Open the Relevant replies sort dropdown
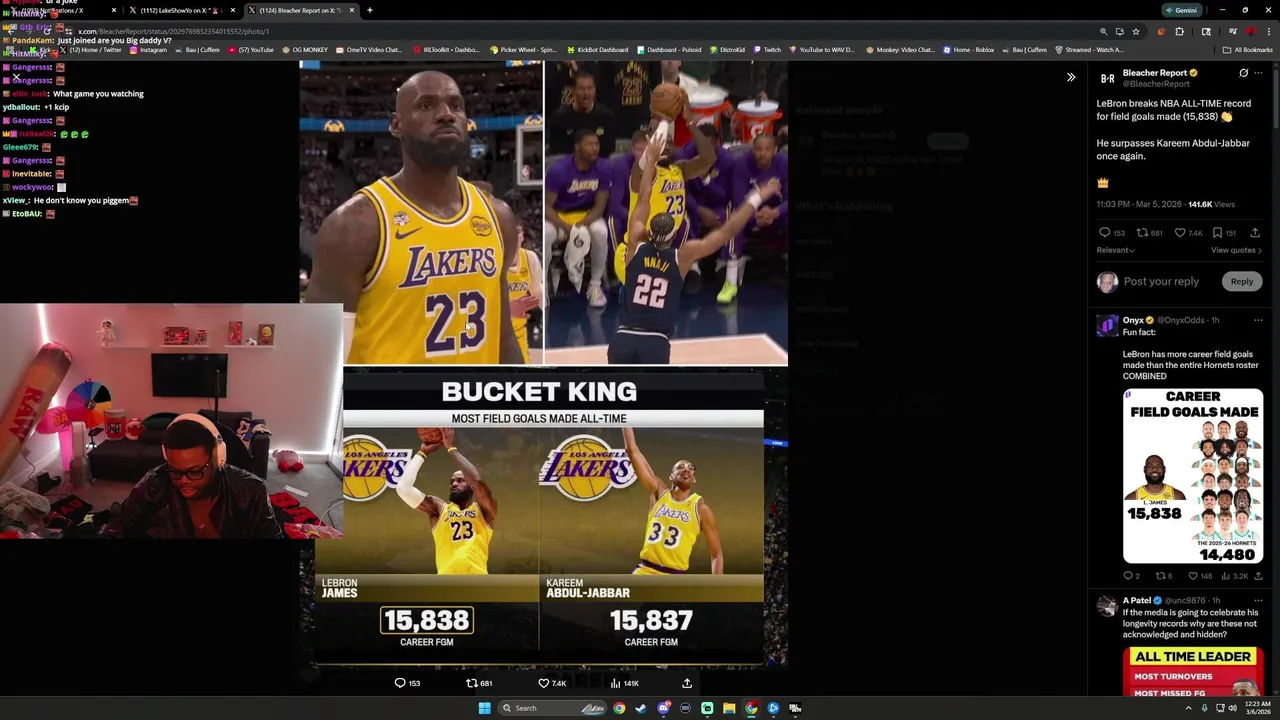Viewport: 1280px width, 720px height. (x=1115, y=250)
